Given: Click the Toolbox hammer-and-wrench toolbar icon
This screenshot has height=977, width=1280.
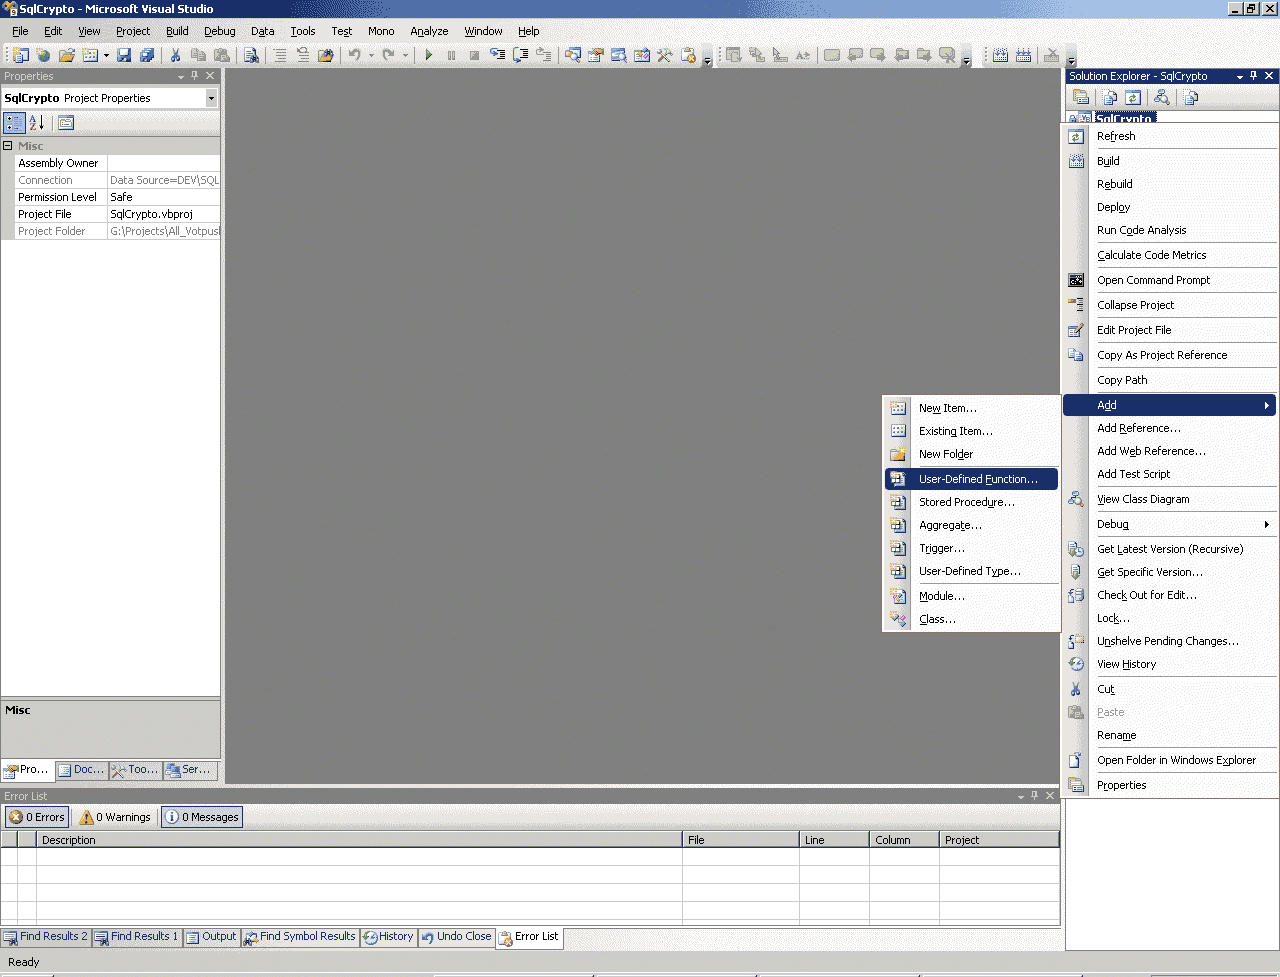Looking at the screenshot, I should [x=665, y=56].
